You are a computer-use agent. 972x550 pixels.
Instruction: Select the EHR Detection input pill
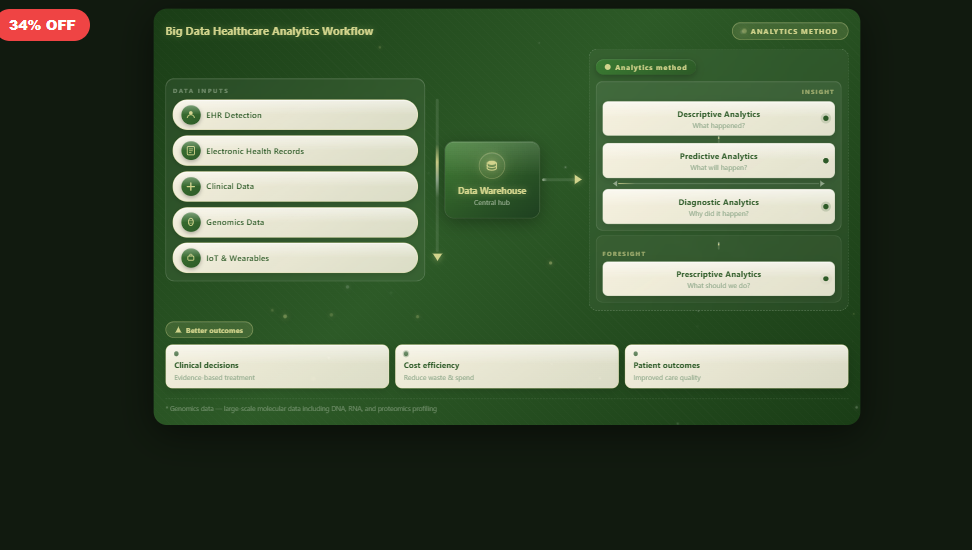pyautogui.click(x=295, y=115)
